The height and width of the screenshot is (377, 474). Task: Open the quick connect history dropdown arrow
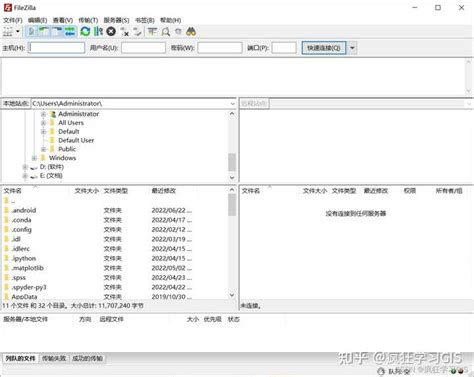352,48
